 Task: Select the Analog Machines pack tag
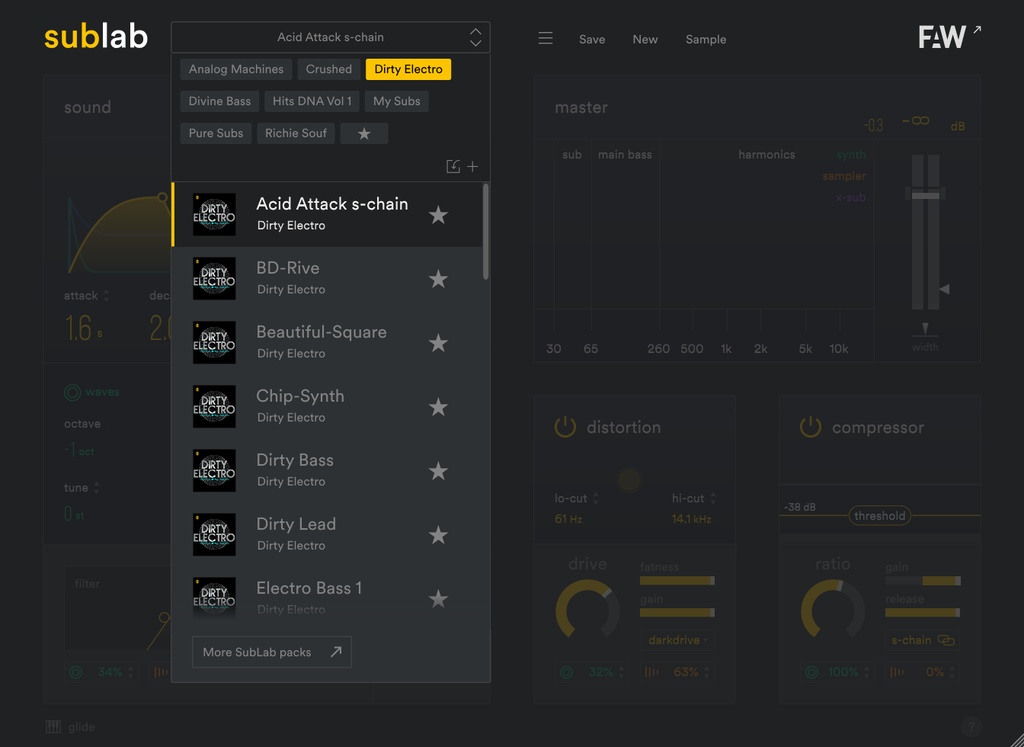pos(235,69)
